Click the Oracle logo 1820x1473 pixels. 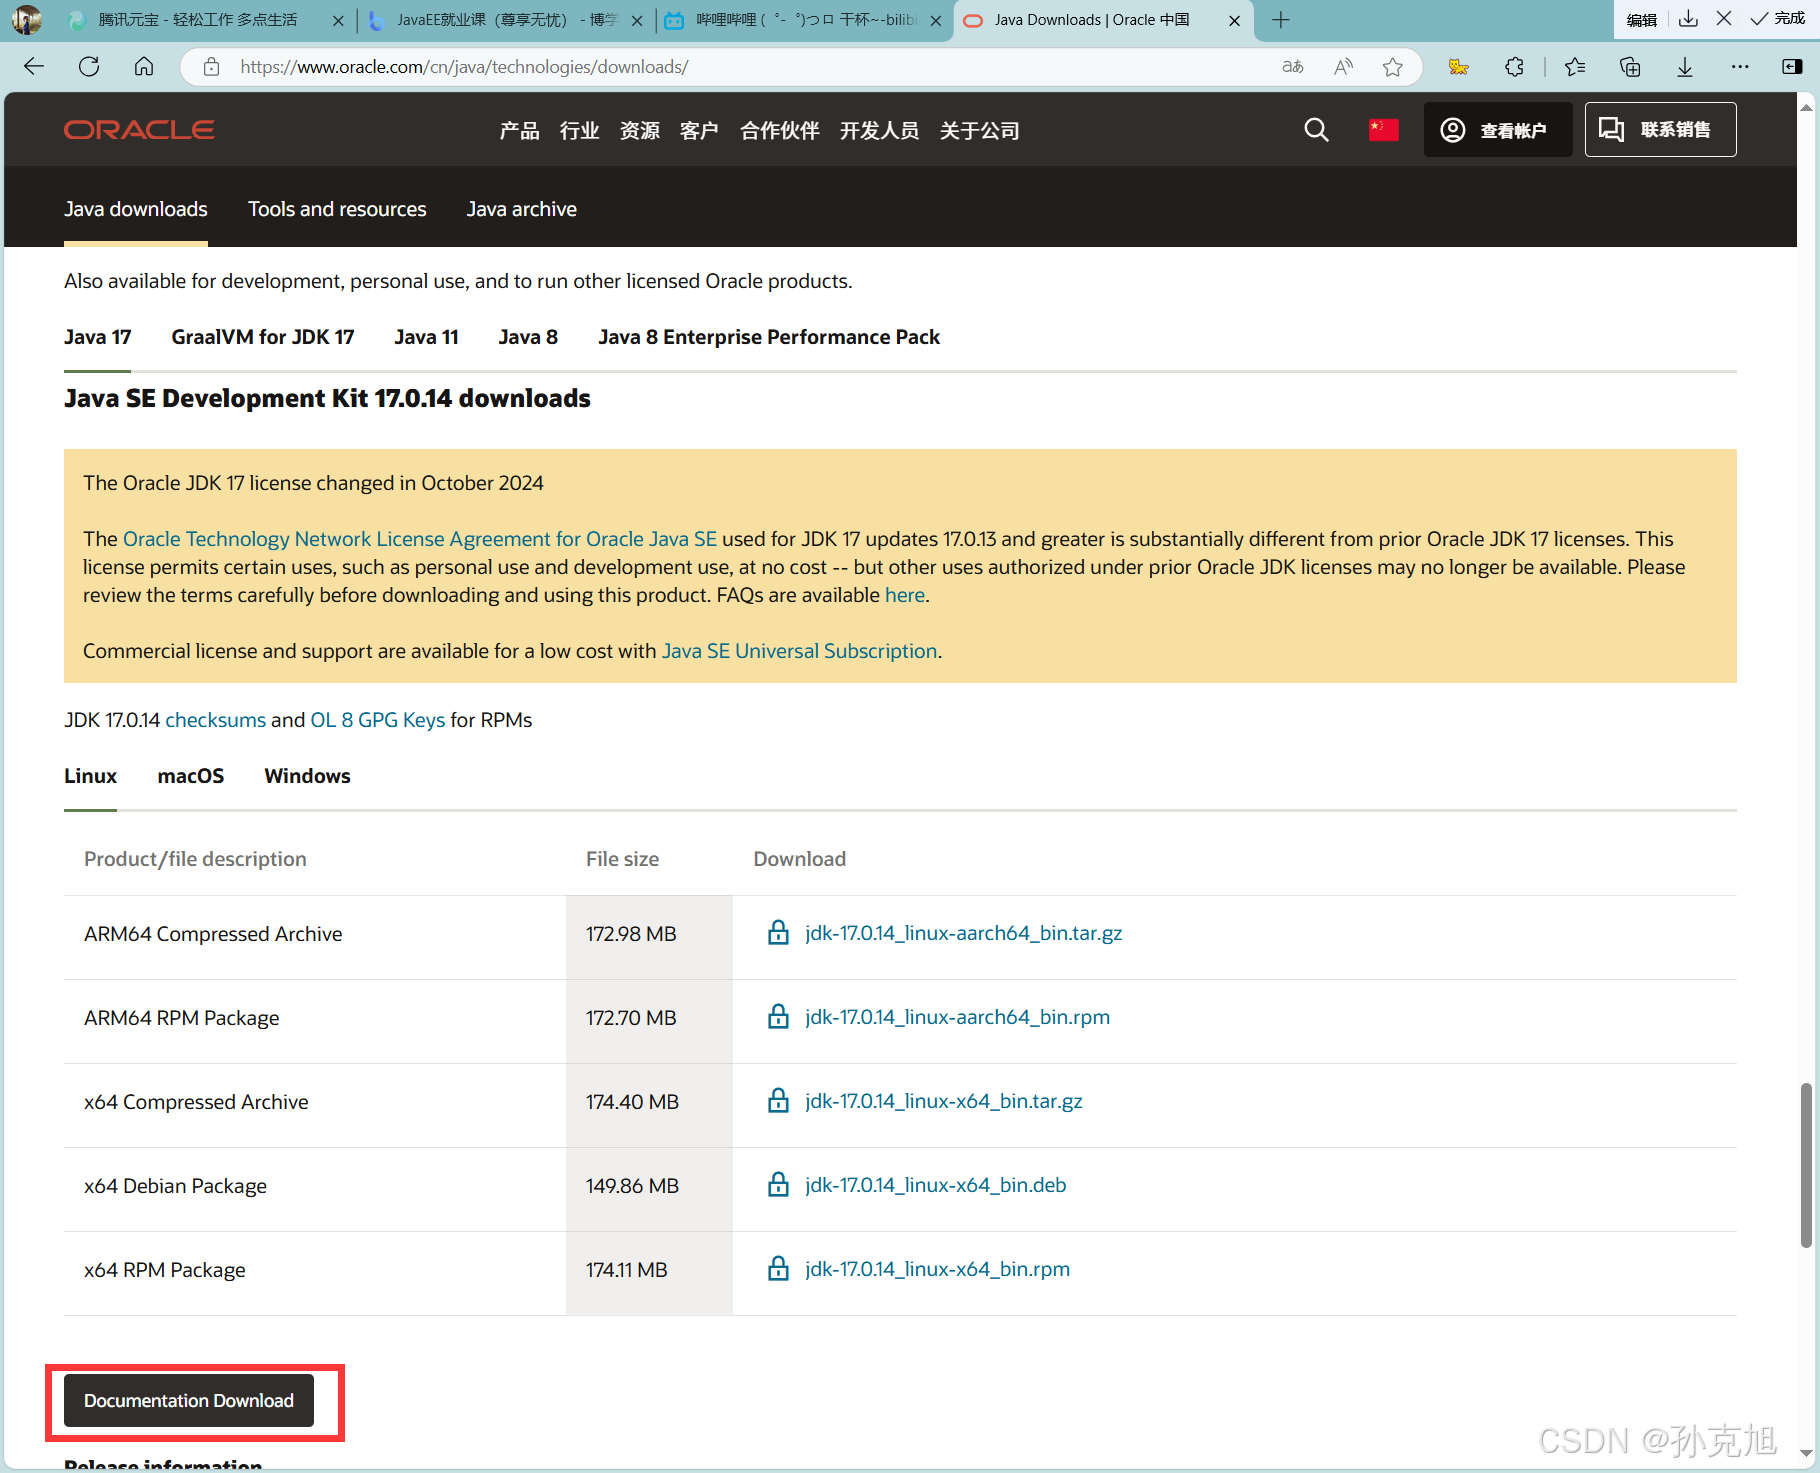coord(139,130)
